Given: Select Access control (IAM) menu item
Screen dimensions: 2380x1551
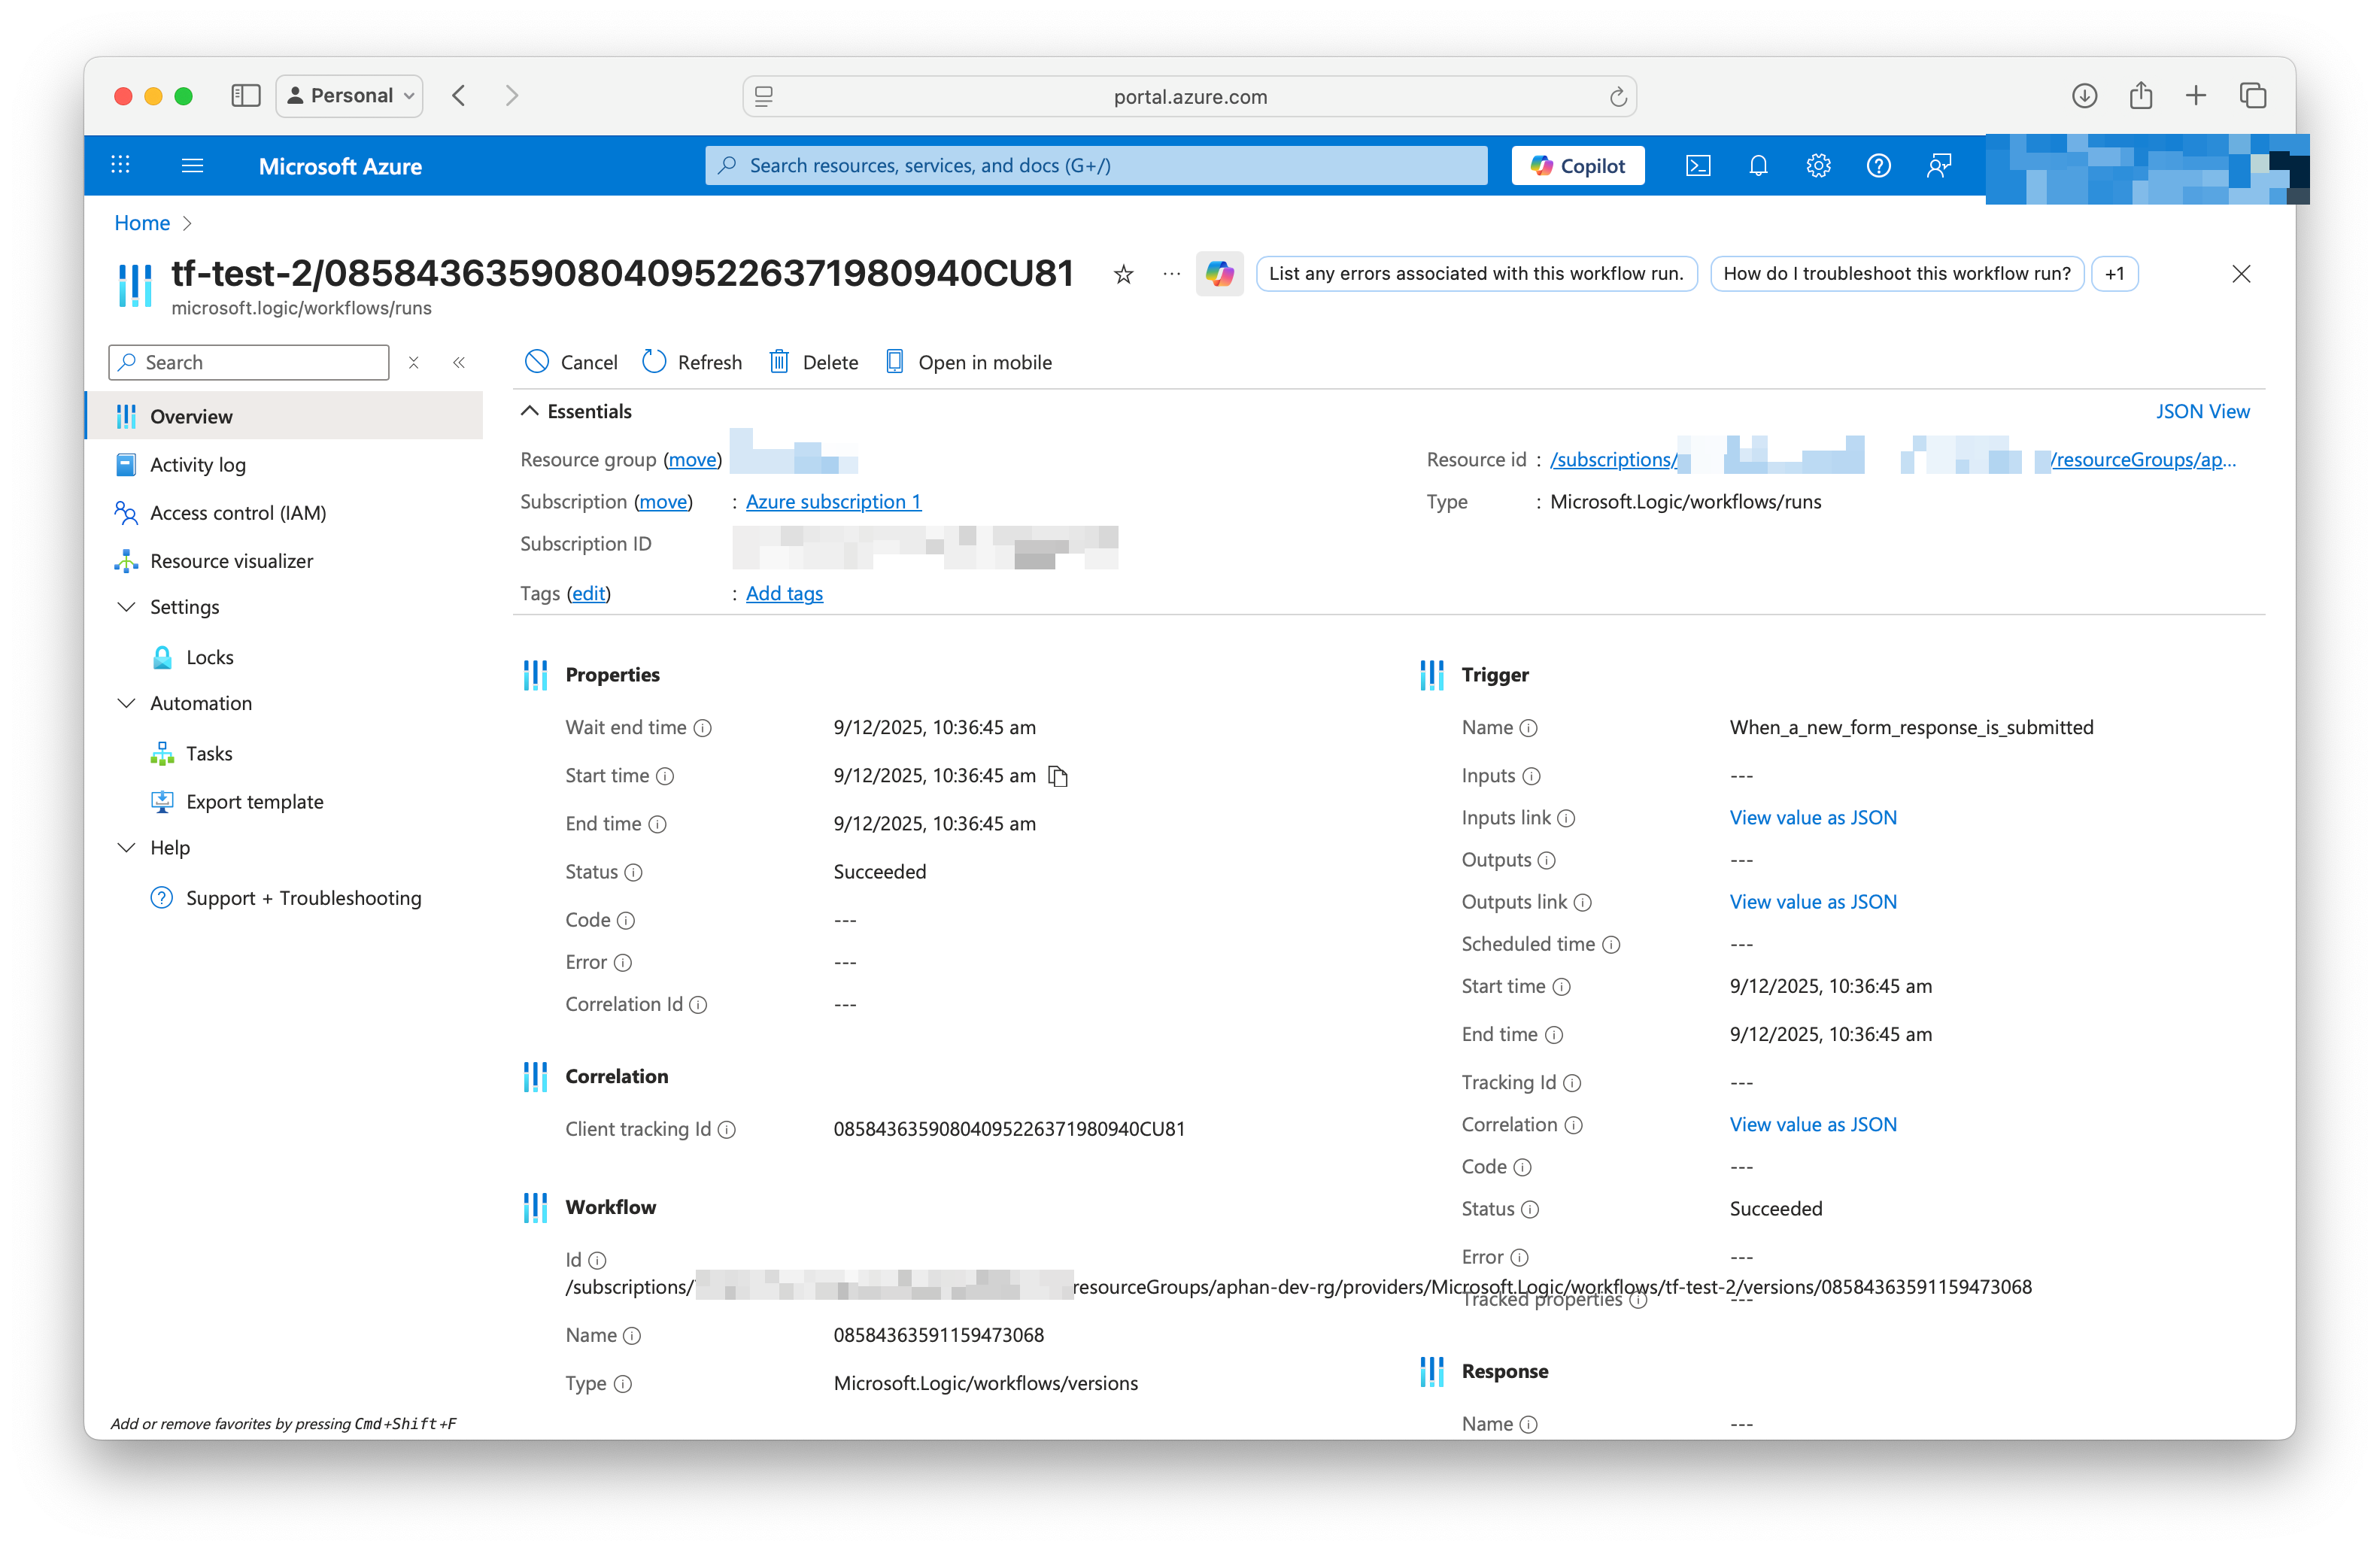Looking at the screenshot, I should point(237,513).
